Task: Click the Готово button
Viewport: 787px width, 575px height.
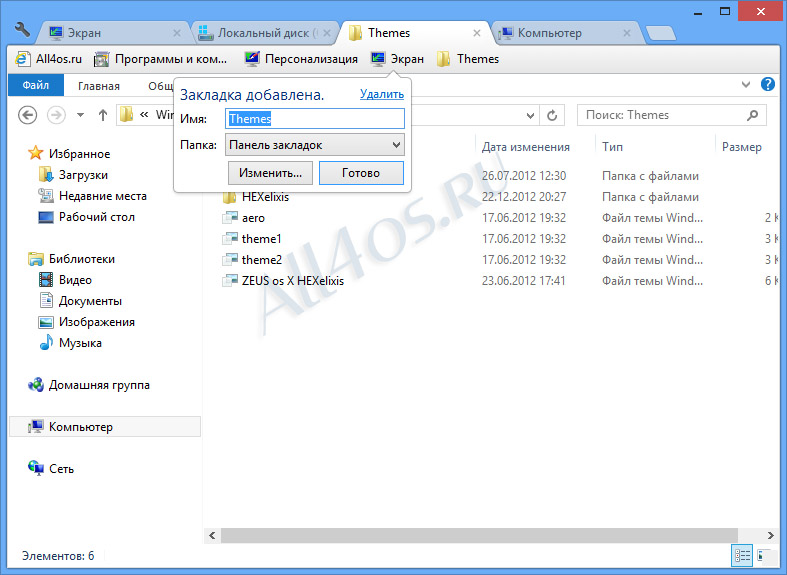Action: point(361,173)
